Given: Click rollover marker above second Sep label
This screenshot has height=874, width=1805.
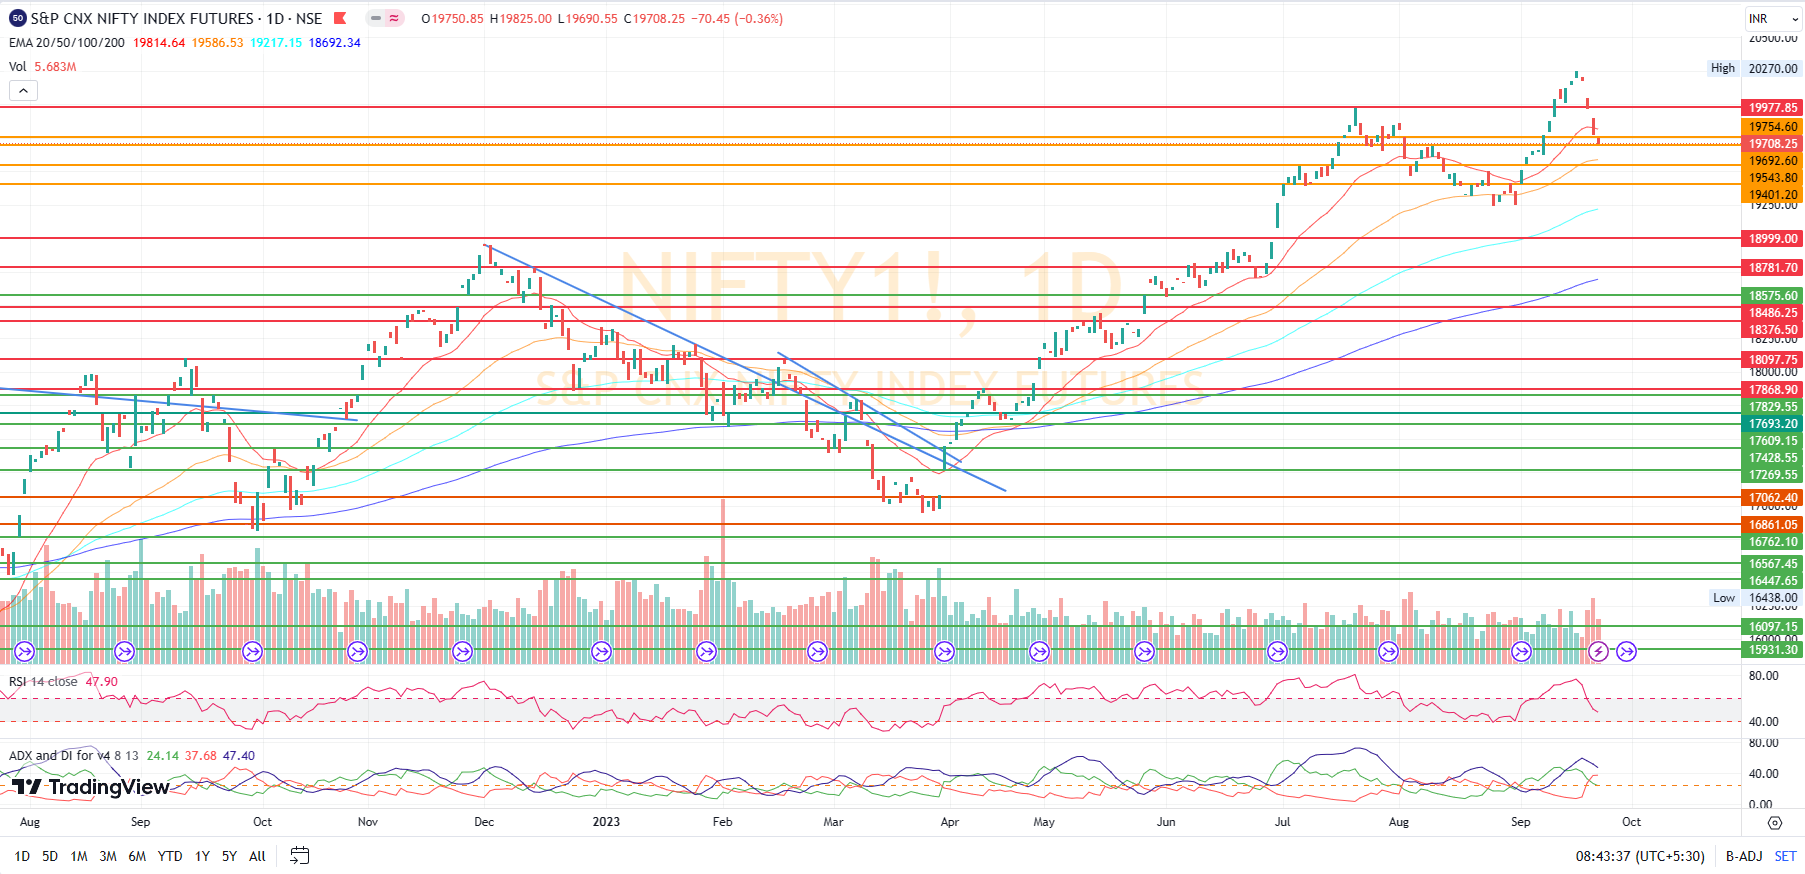Looking at the screenshot, I should [1521, 652].
